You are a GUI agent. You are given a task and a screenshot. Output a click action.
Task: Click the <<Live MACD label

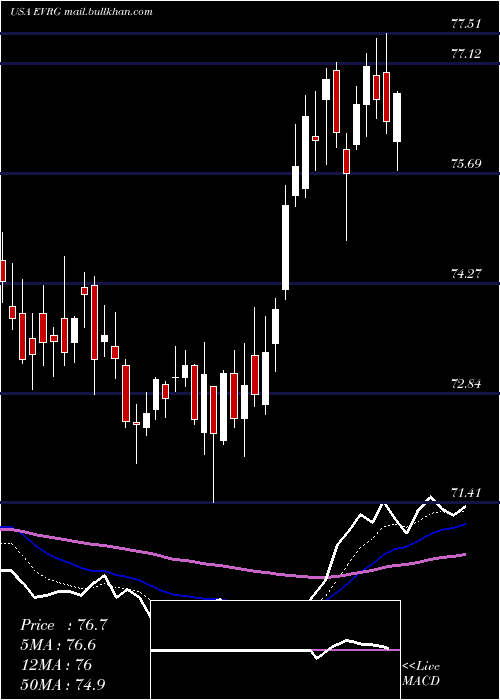point(421,673)
